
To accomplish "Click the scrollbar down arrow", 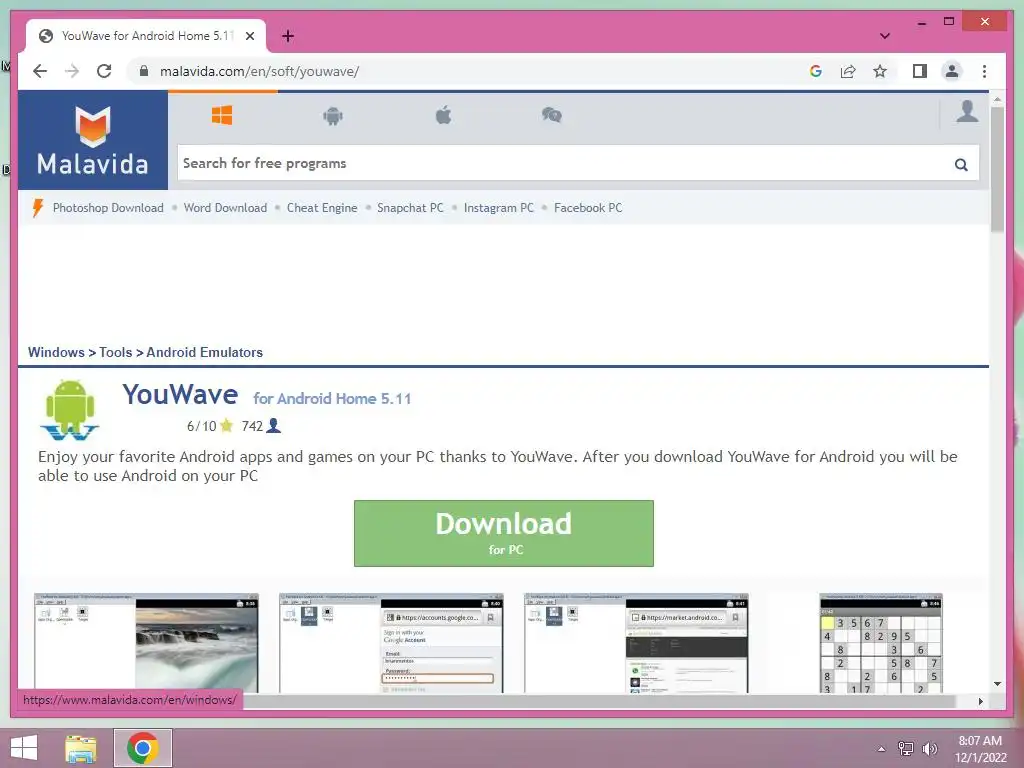I will coord(997,684).
